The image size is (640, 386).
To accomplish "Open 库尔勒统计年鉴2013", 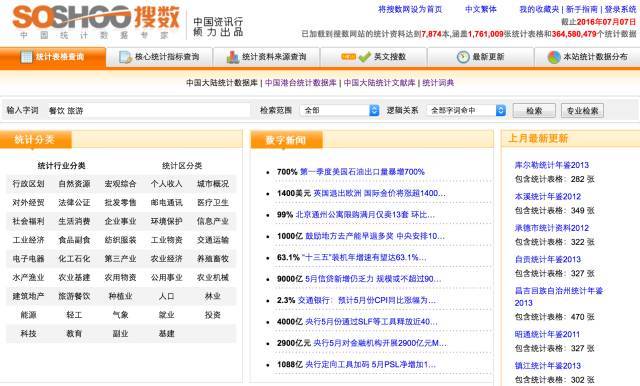I will pyautogui.click(x=552, y=165).
